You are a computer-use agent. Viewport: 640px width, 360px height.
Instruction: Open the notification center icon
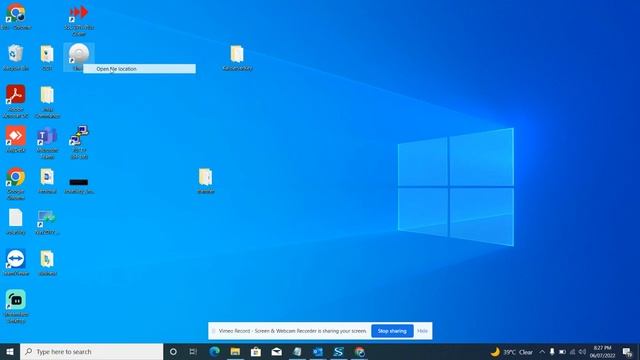(628, 352)
